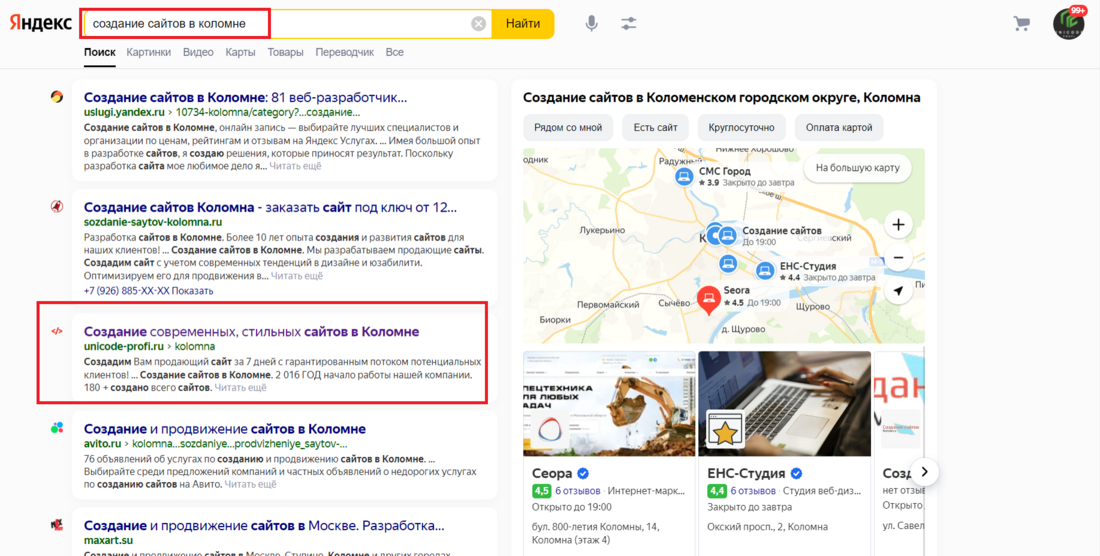Click the map geolocation arrow button
1100x556 pixels.
898,291
